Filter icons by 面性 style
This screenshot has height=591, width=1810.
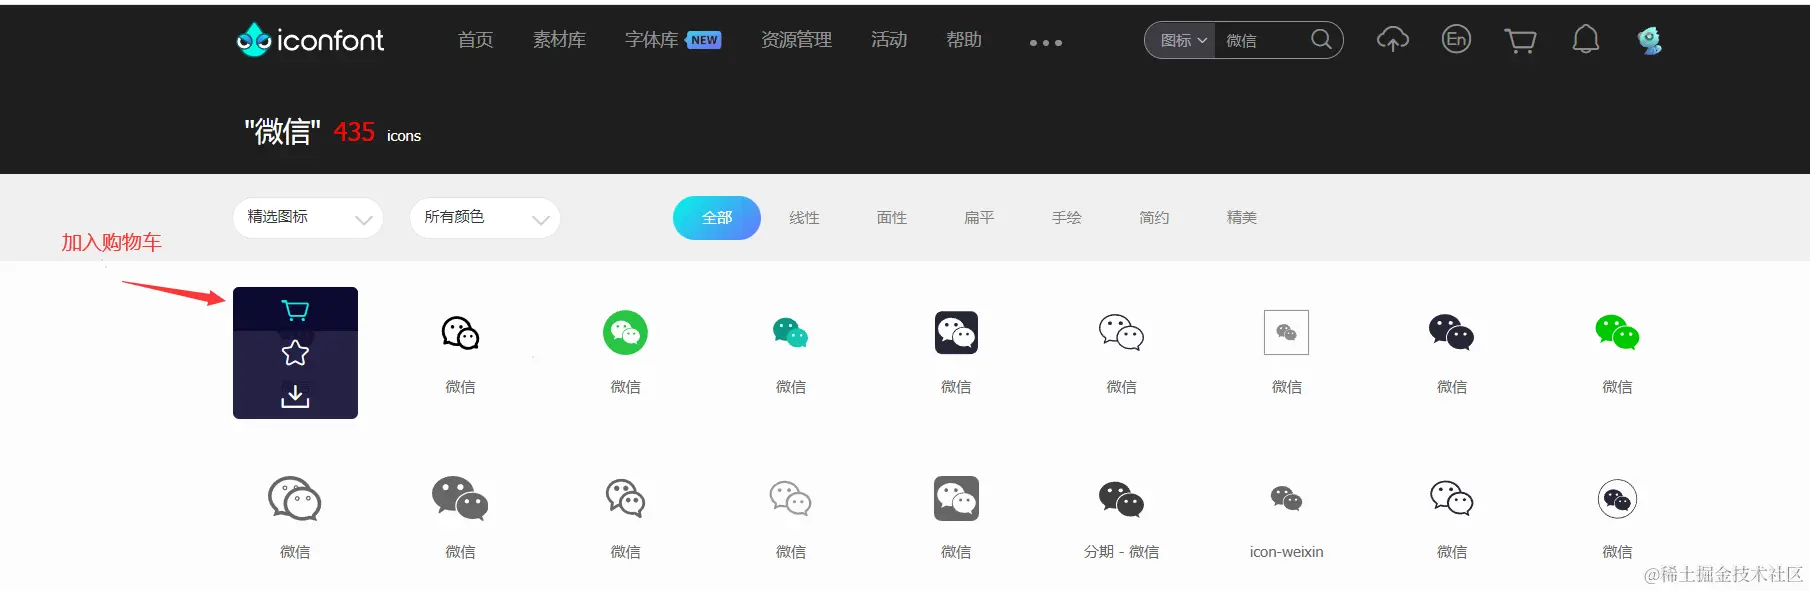pos(892,218)
